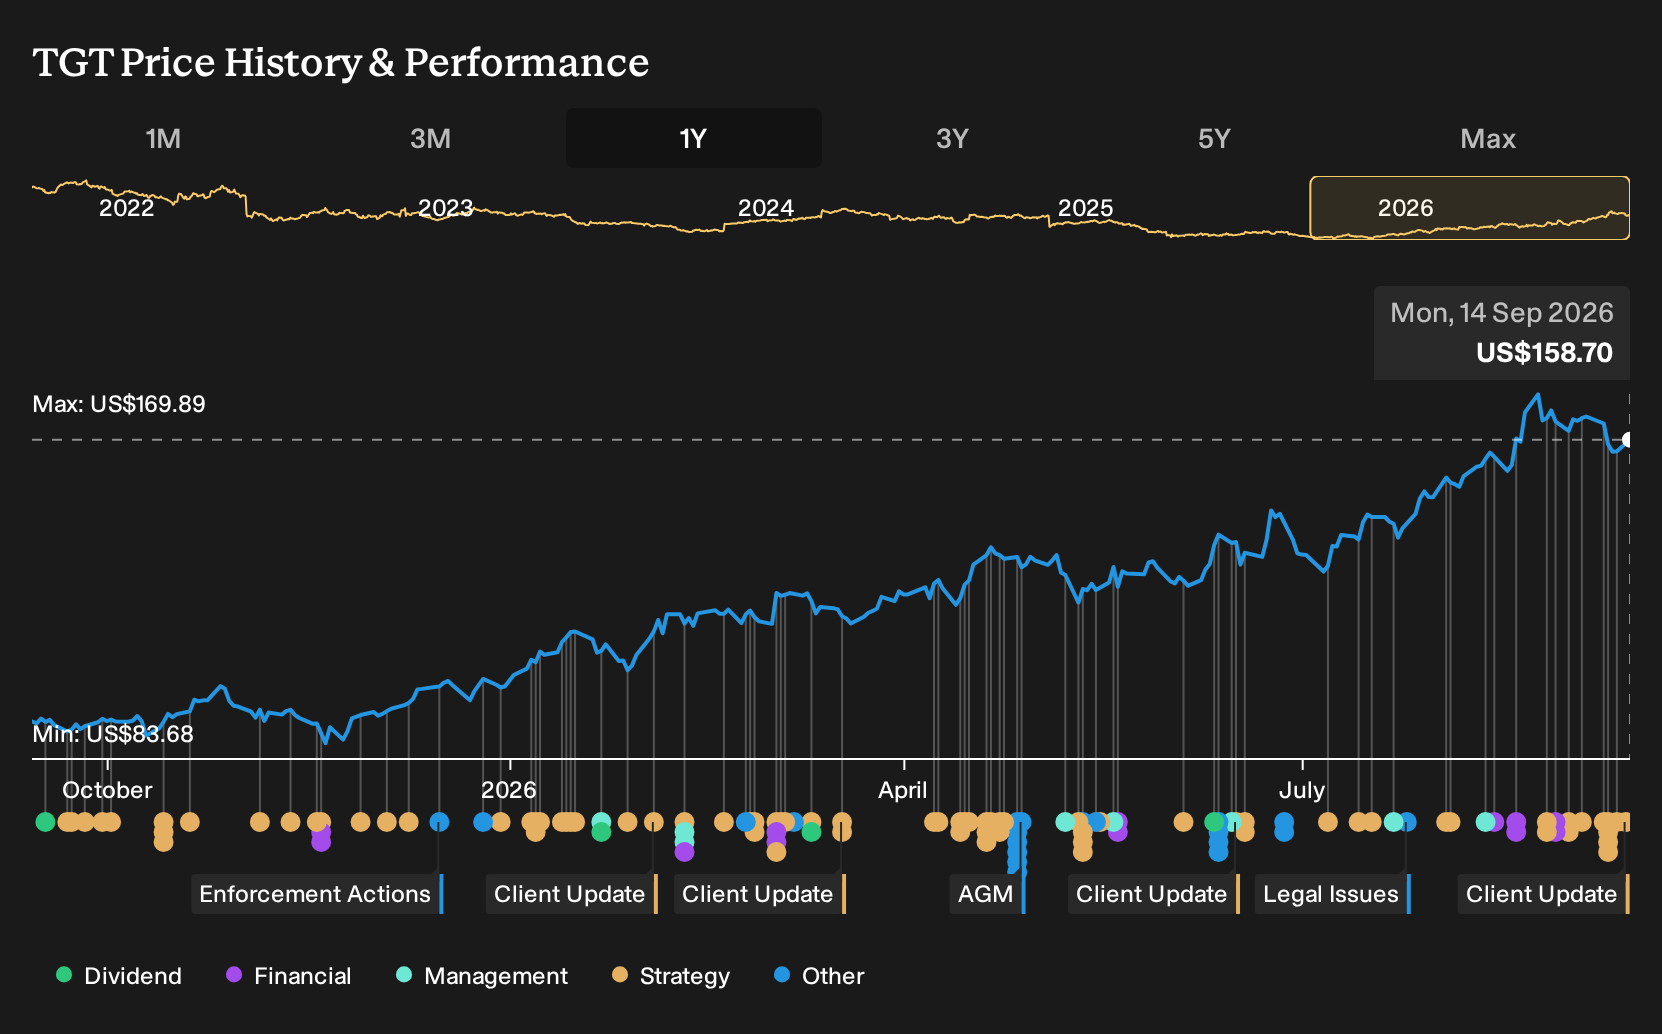
Task: Click green Dividend event dot left of October
Action: pyautogui.click(x=45, y=822)
